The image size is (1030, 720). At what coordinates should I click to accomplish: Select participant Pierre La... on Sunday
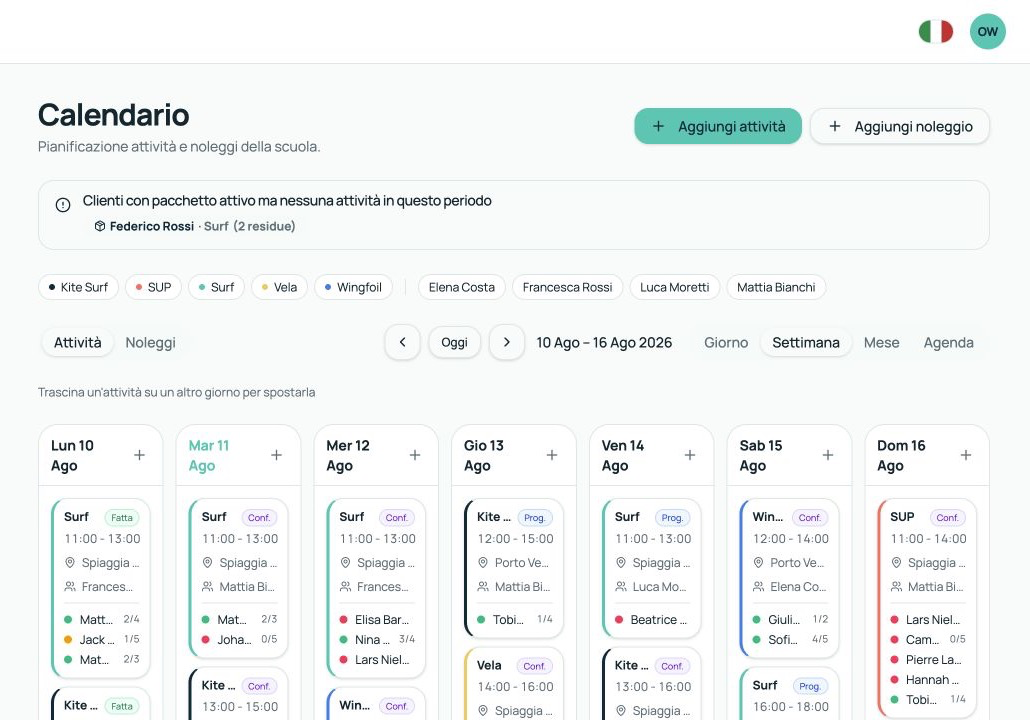(x=928, y=660)
